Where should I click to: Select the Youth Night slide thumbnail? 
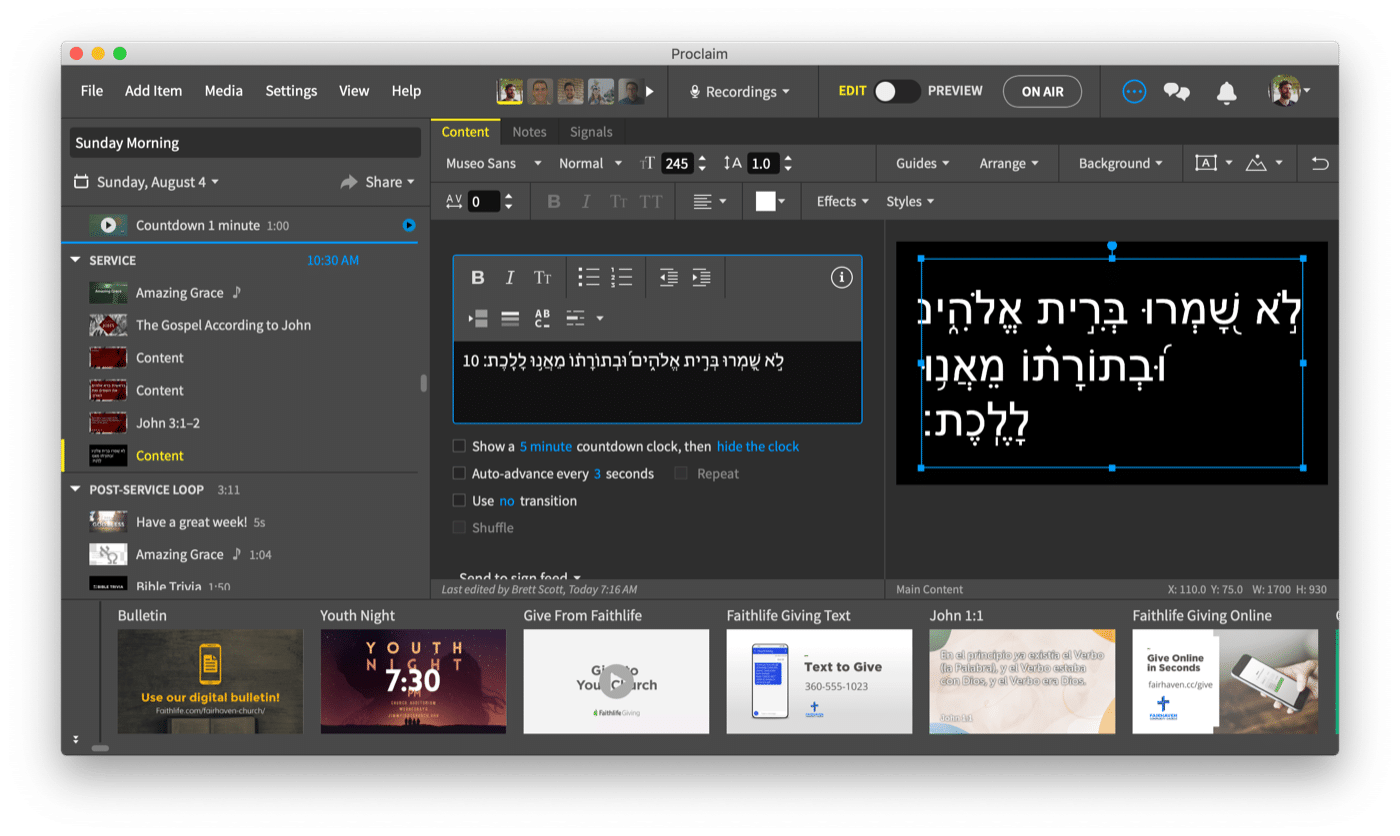(x=413, y=681)
